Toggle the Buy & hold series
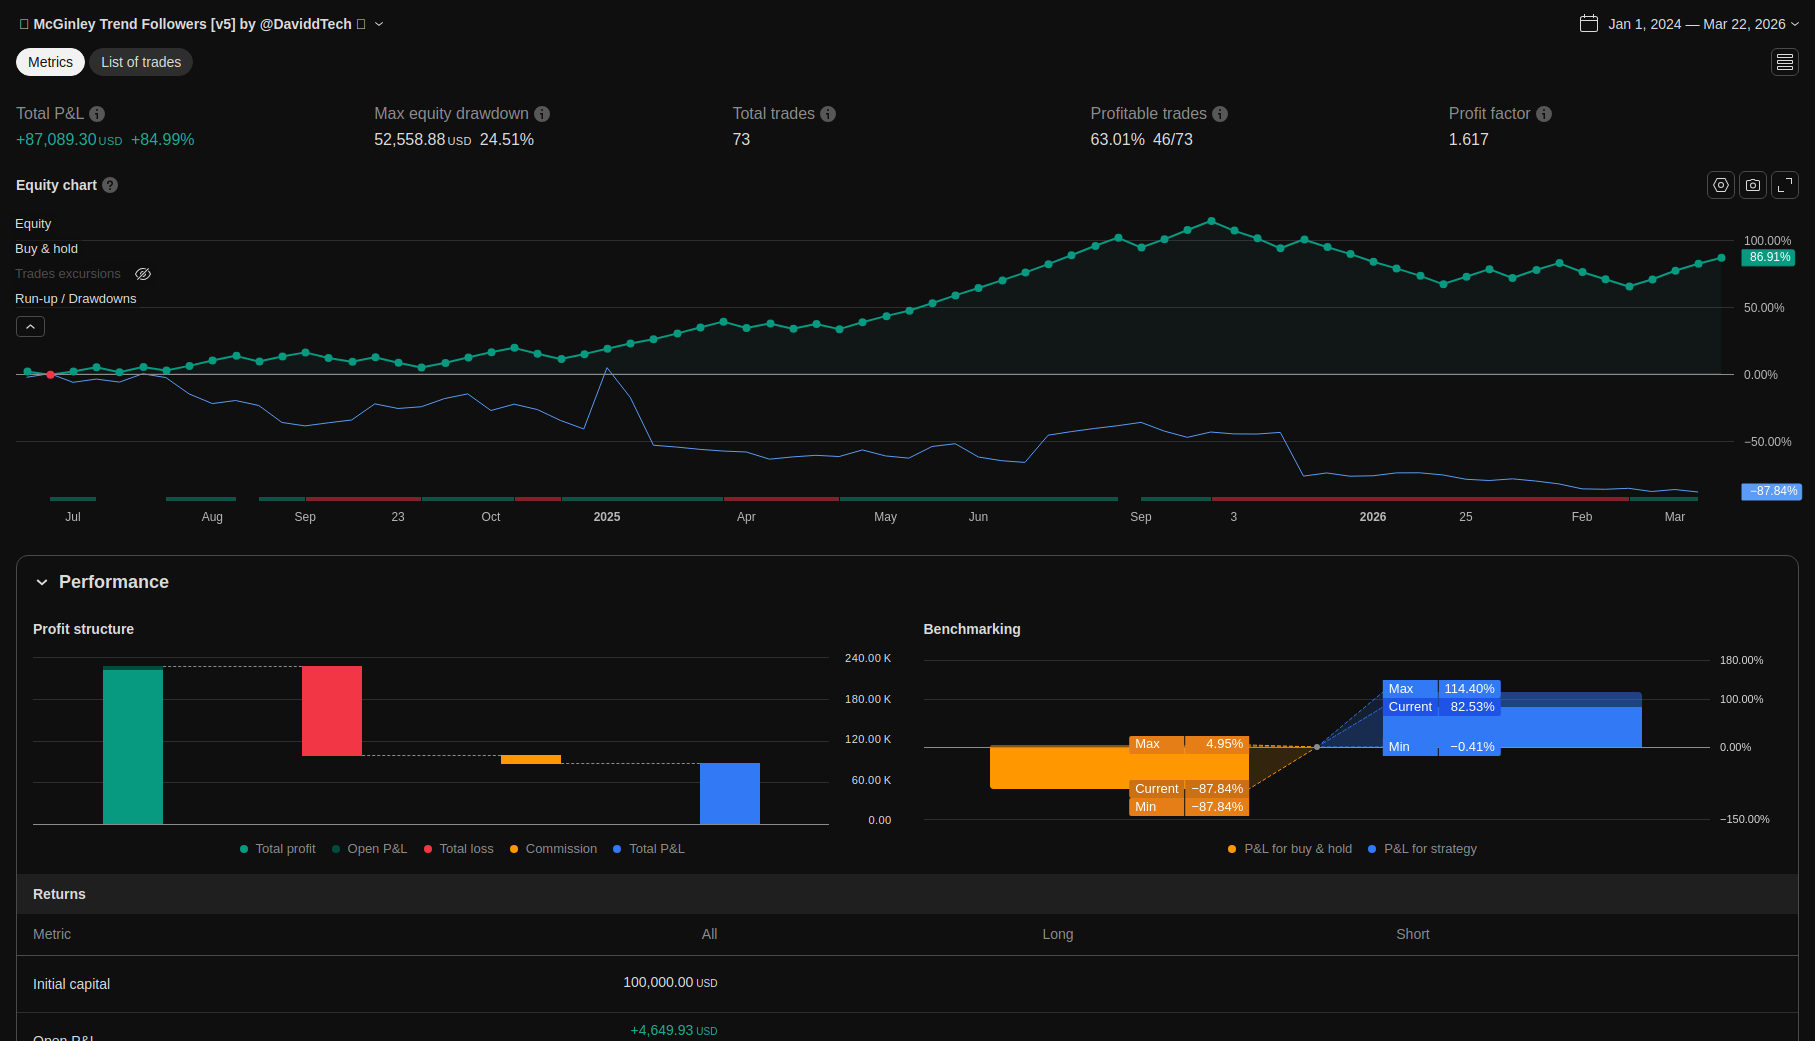Image resolution: width=1815 pixels, height=1041 pixels. (x=46, y=249)
